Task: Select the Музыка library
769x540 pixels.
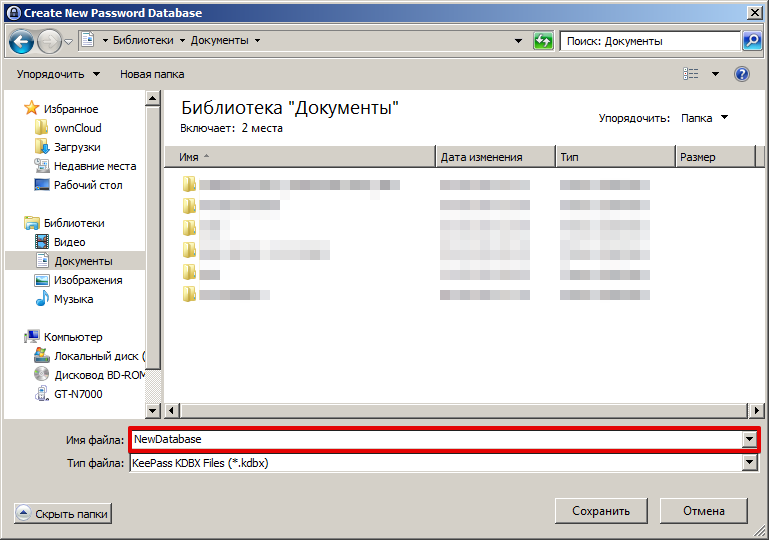Action: [73, 299]
